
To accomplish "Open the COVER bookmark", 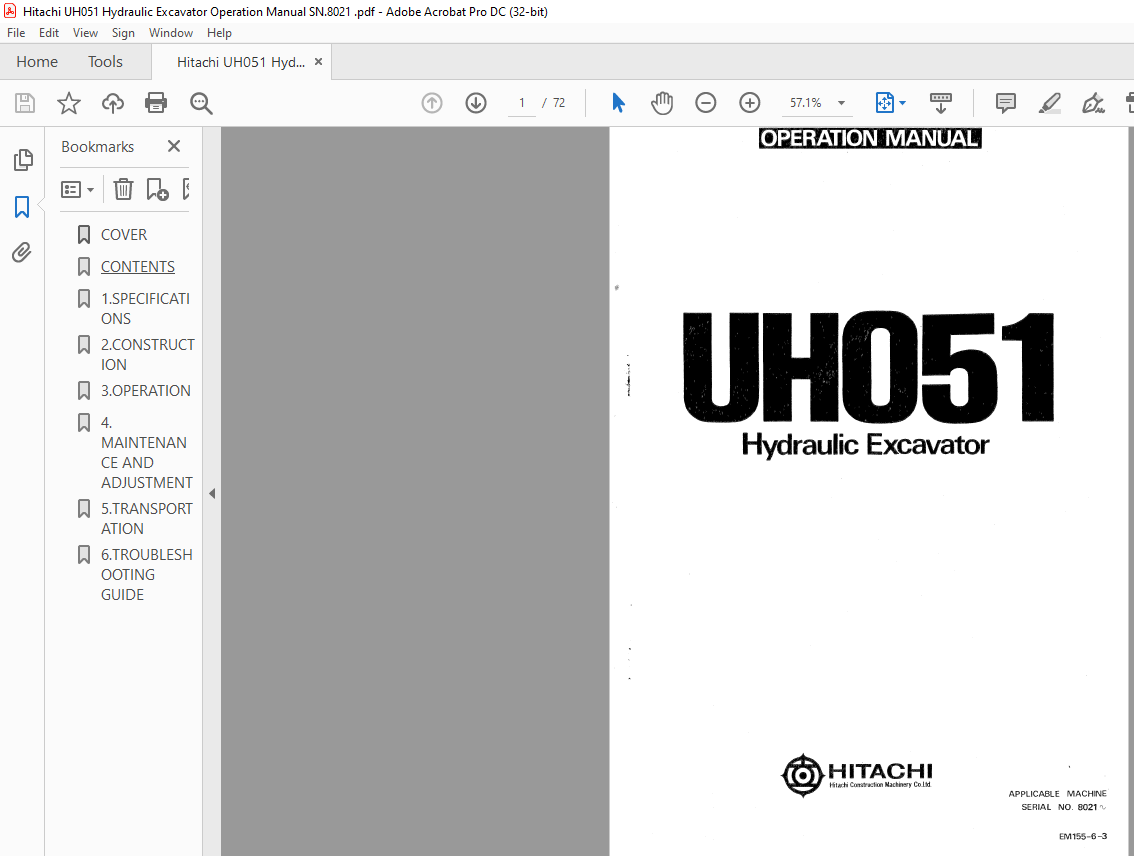I will click(x=124, y=235).
